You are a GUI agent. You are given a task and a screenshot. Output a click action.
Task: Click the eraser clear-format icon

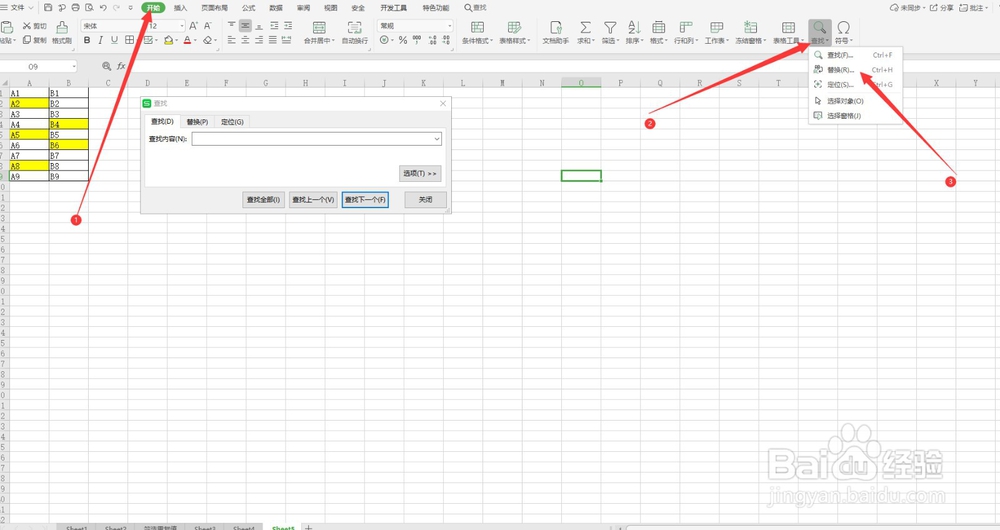(207, 40)
